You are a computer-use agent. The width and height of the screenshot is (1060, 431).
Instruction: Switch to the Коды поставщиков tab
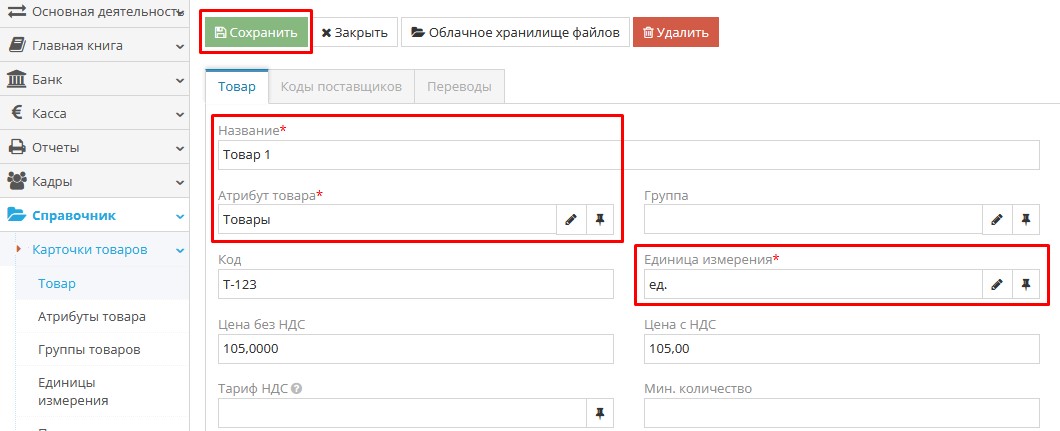tap(341, 87)
